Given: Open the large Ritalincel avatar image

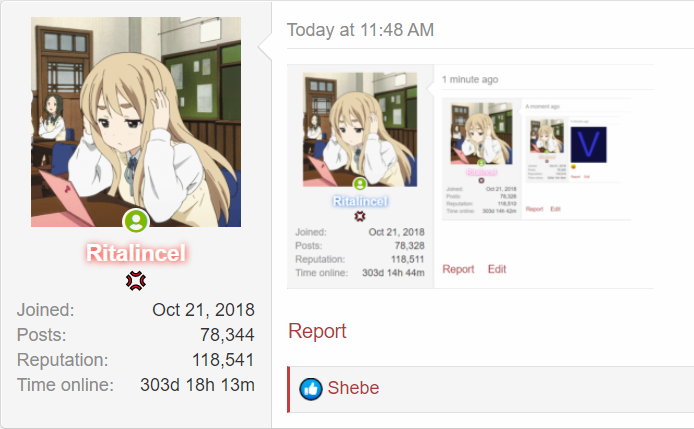Looking at the screenshot, I should [136, 122].
